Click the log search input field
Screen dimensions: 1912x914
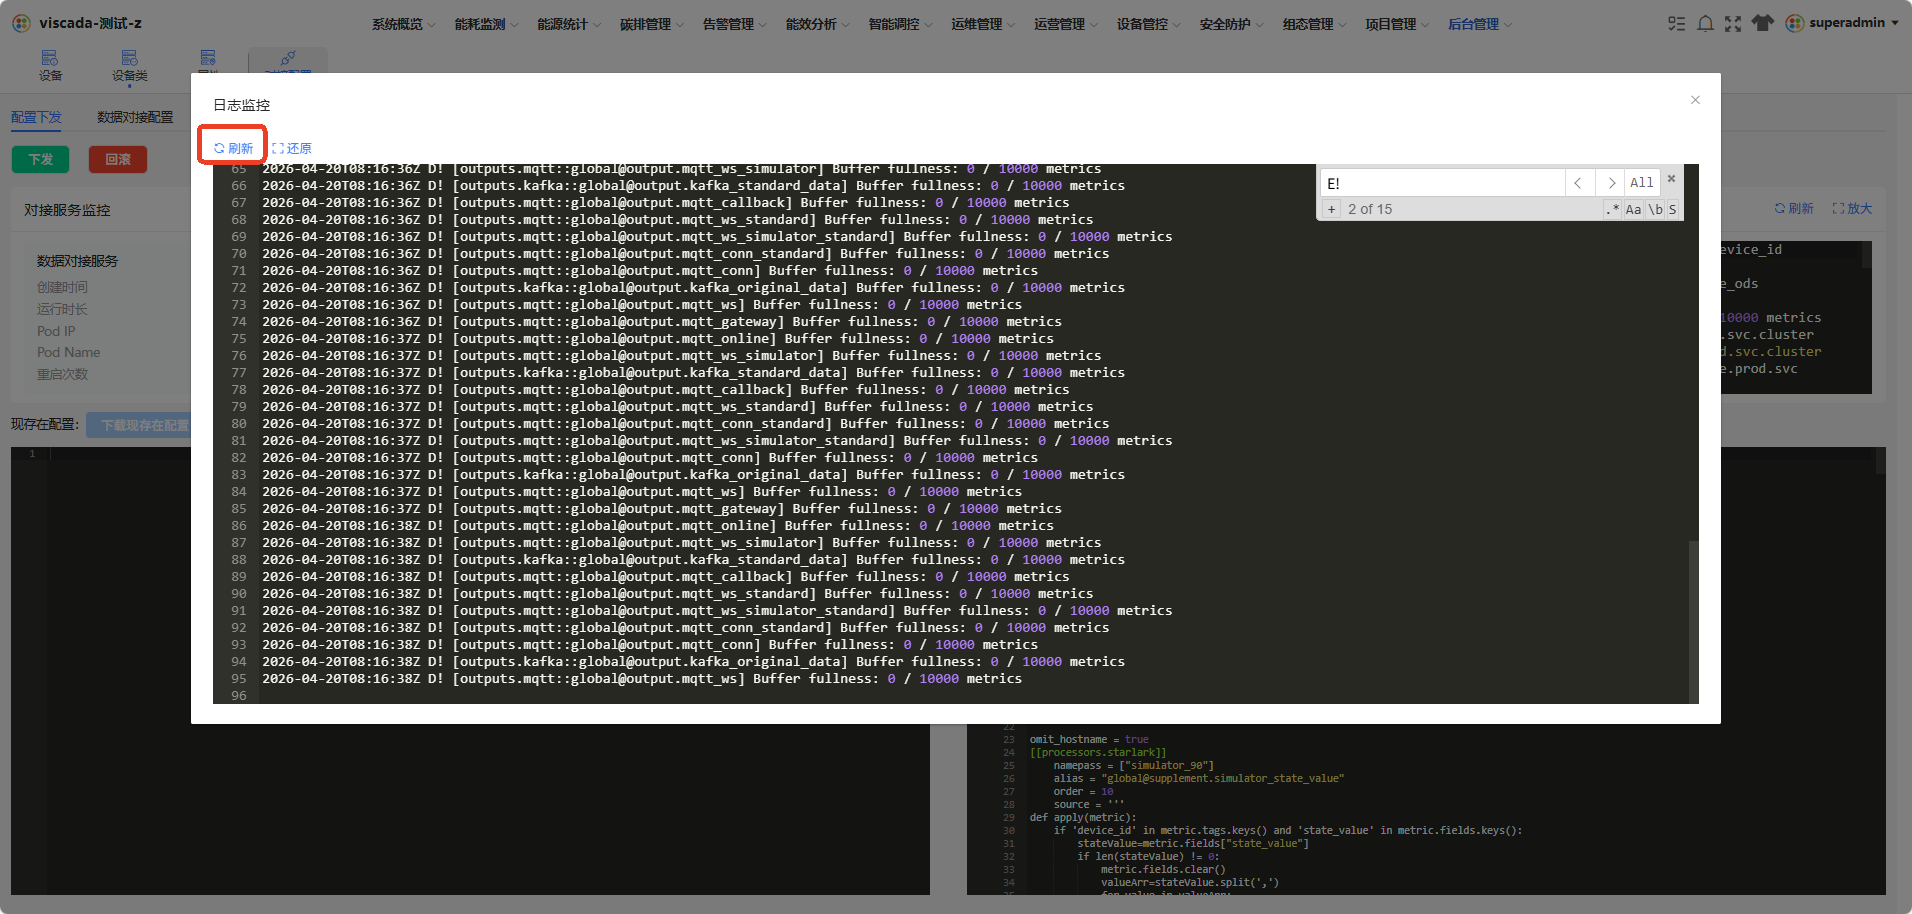coord(1442,183)
